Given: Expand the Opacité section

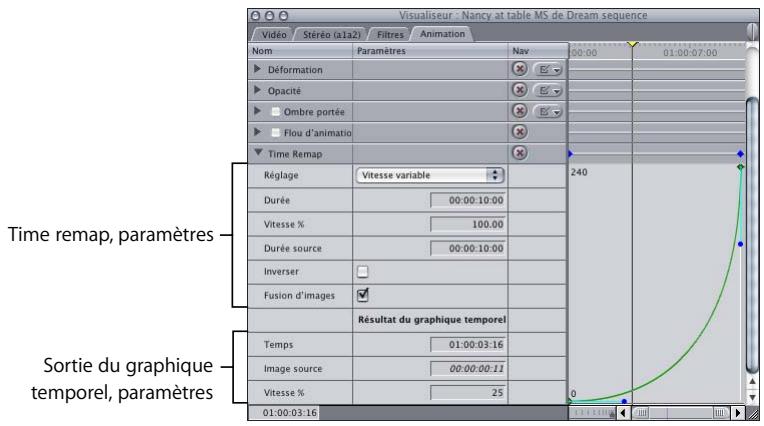Looking at the screenshot, I should pos(258,90).
